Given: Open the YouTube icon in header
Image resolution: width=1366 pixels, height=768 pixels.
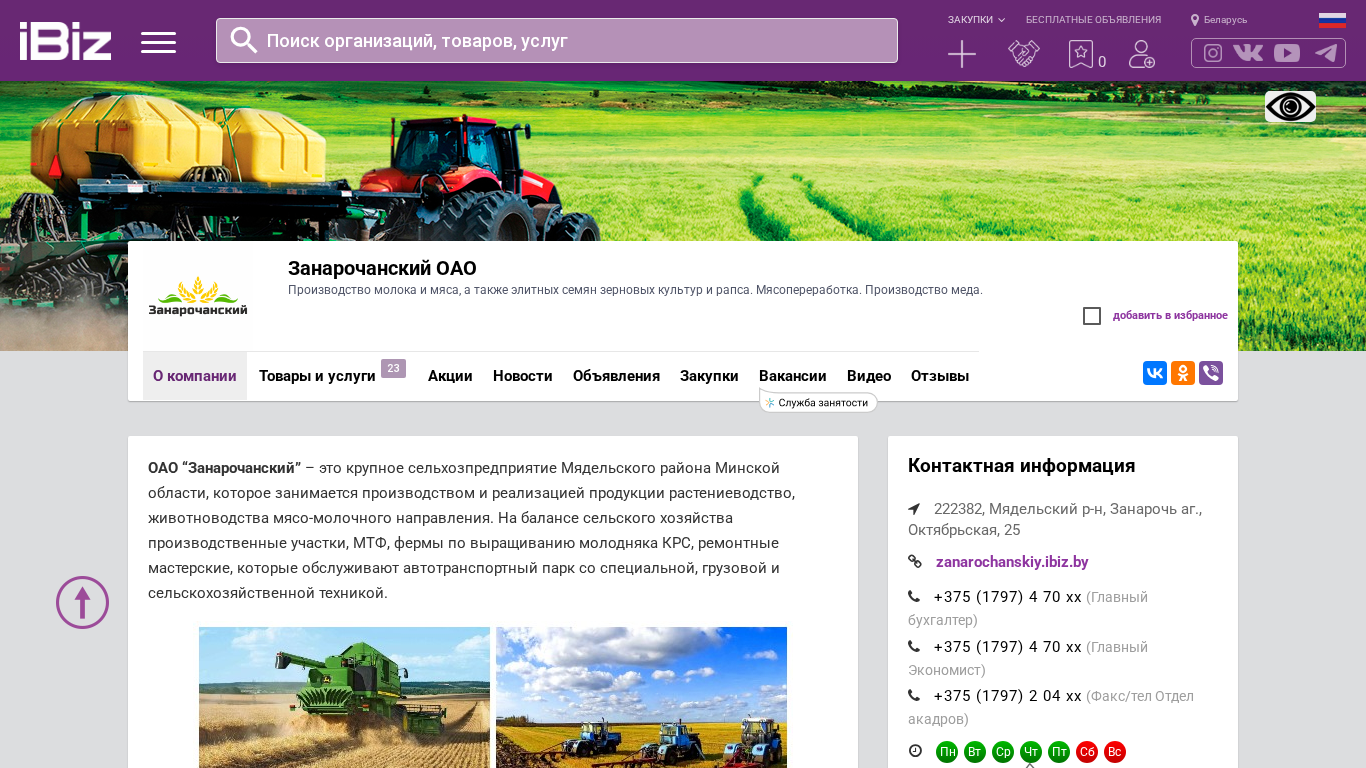Looking at the screenshot, I should (x=1287, y=53).
